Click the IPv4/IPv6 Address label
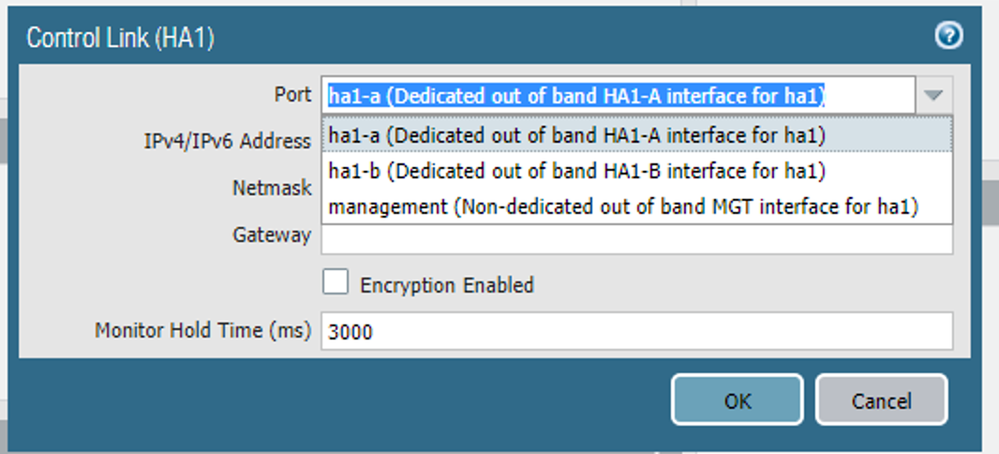This screenshot has width=999, height=454. click(228, 141)
